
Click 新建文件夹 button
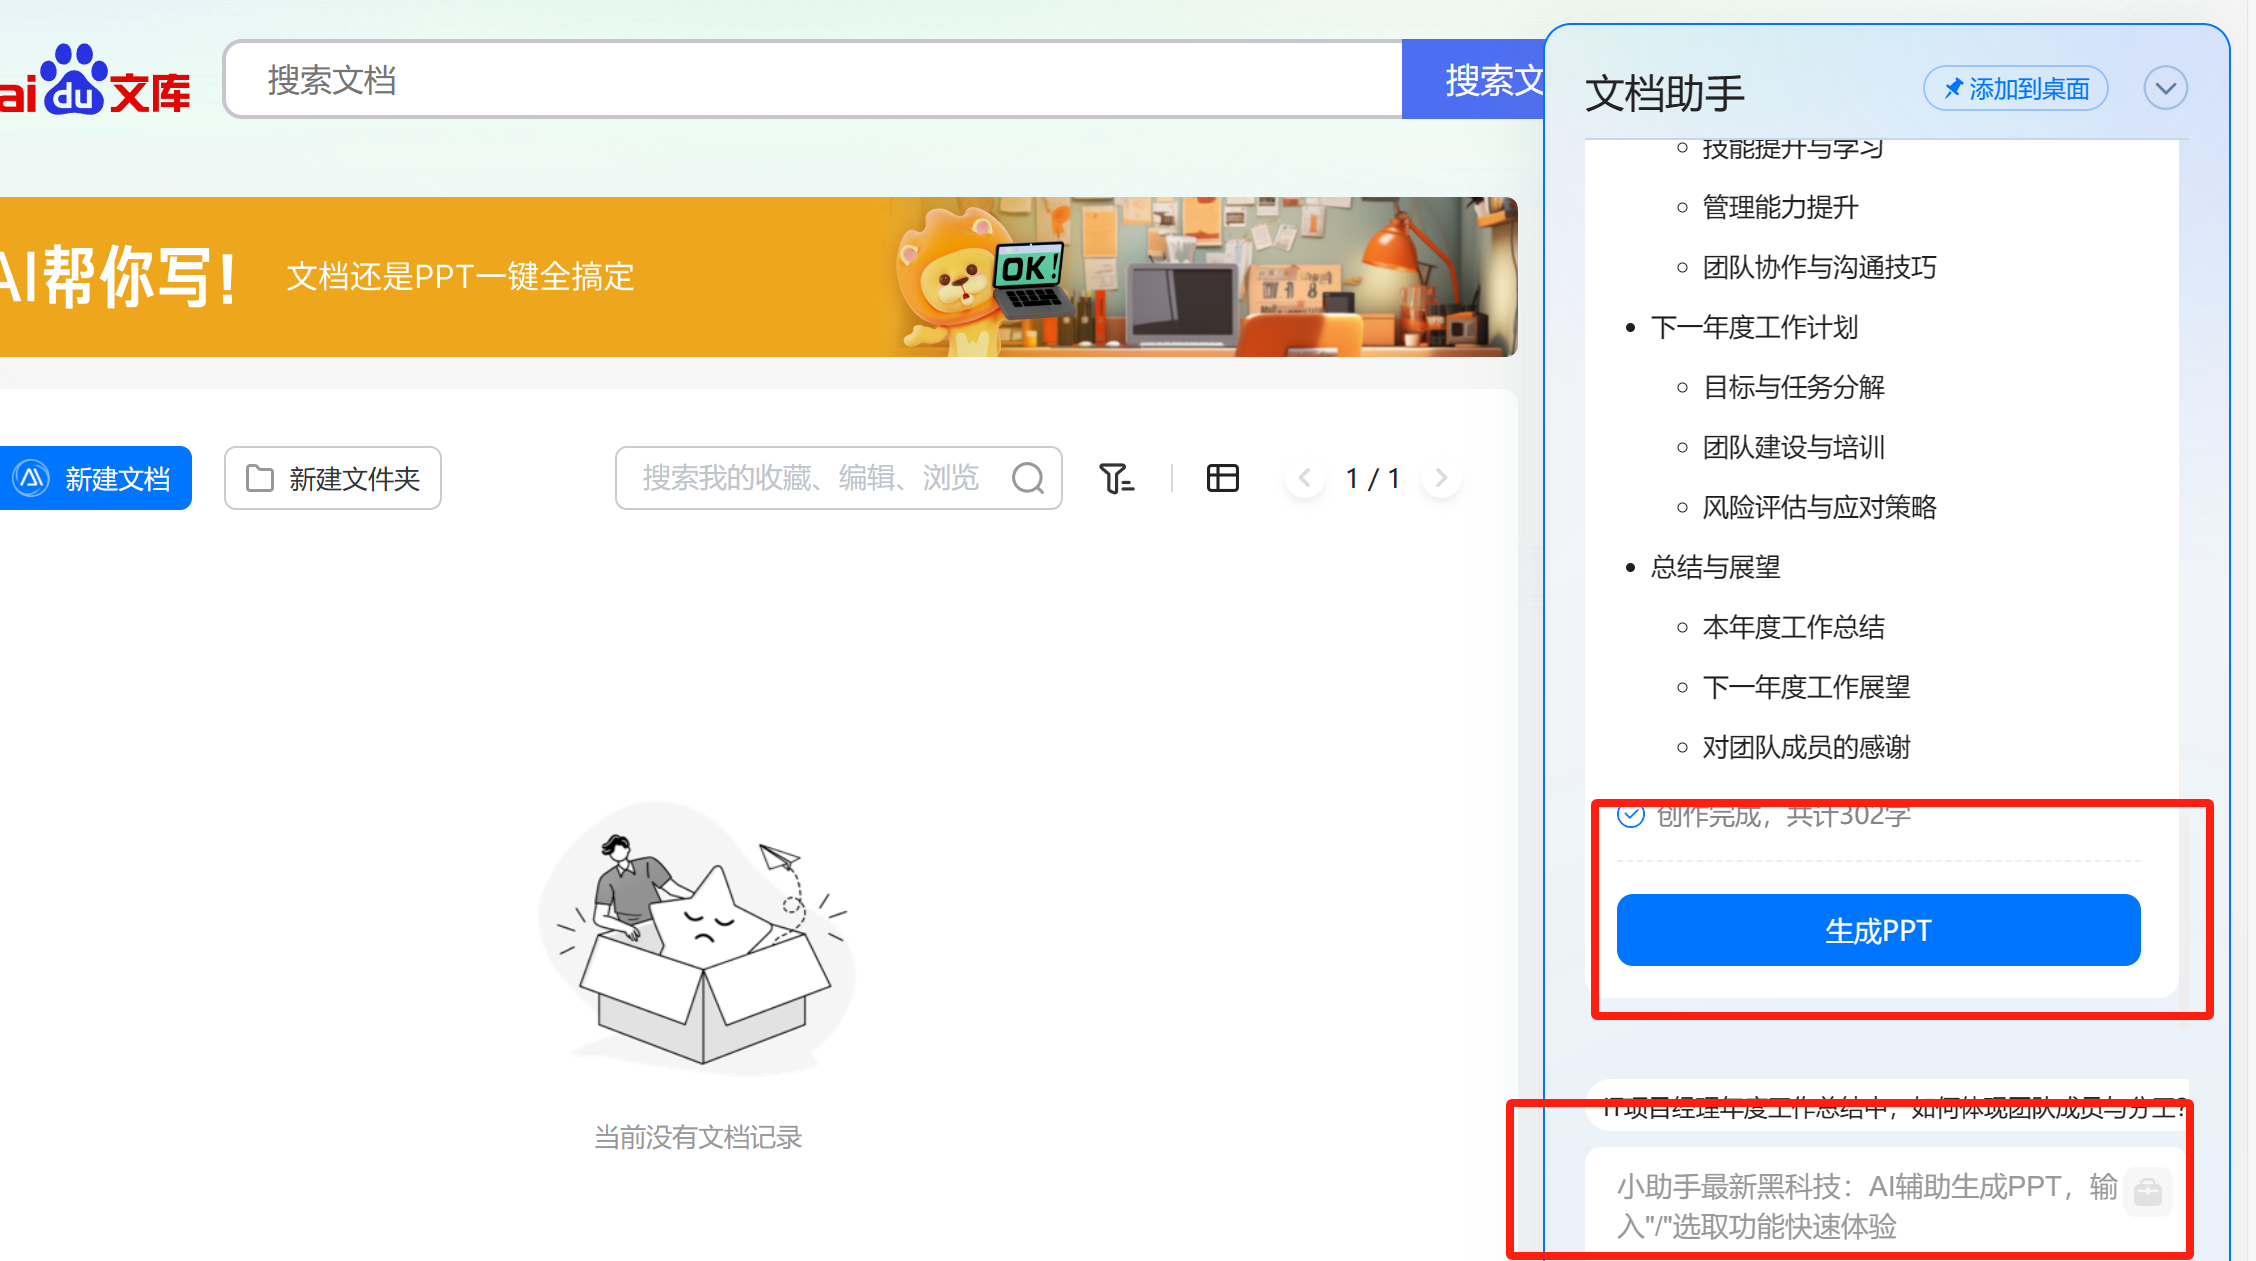[x=333, y=478]
